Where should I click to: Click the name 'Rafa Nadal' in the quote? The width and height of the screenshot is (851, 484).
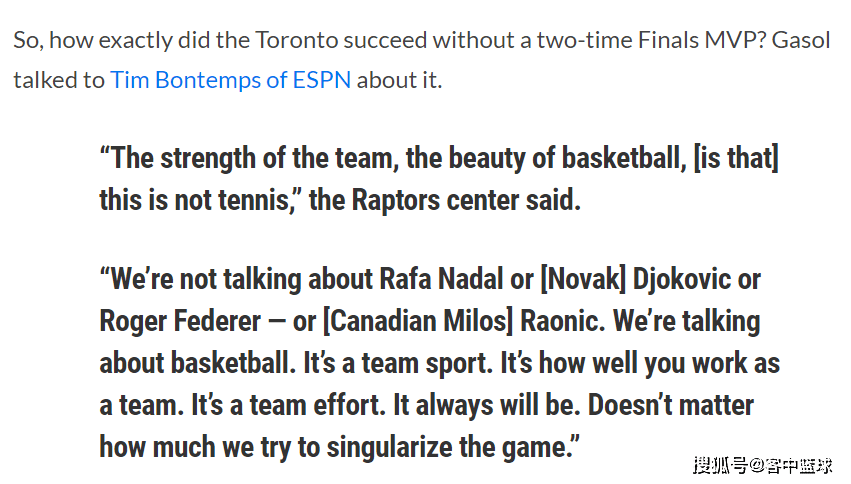pos(441,279)
